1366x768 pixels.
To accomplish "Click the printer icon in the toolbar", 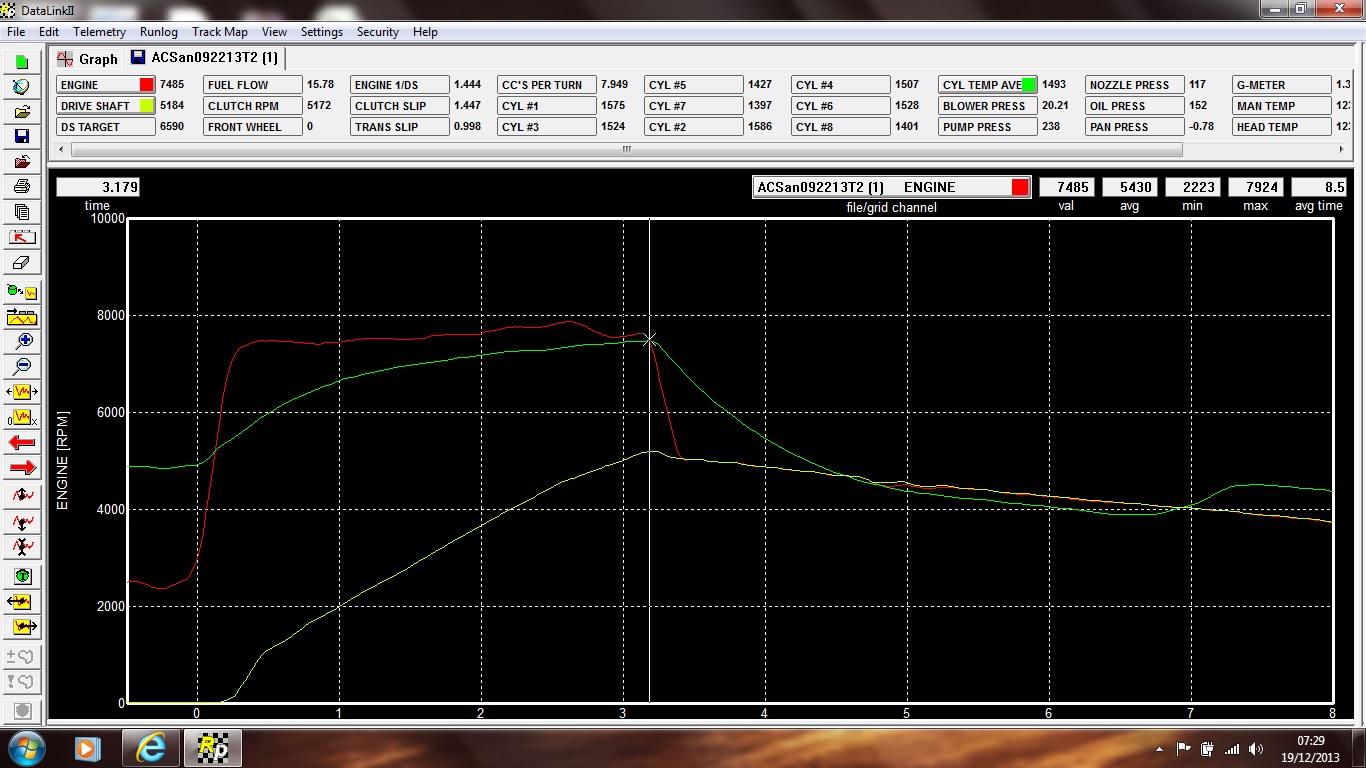I will (22, 186).
